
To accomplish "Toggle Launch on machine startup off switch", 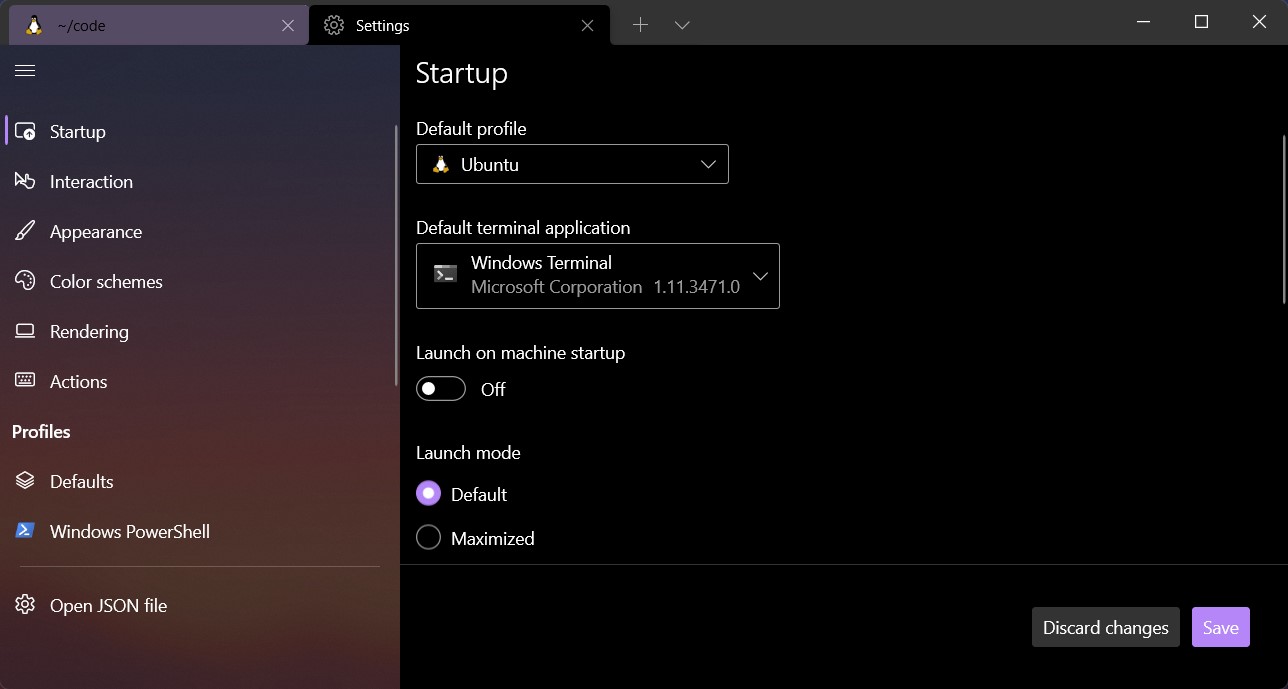I will pyautogui.click(x=440, y=388).
